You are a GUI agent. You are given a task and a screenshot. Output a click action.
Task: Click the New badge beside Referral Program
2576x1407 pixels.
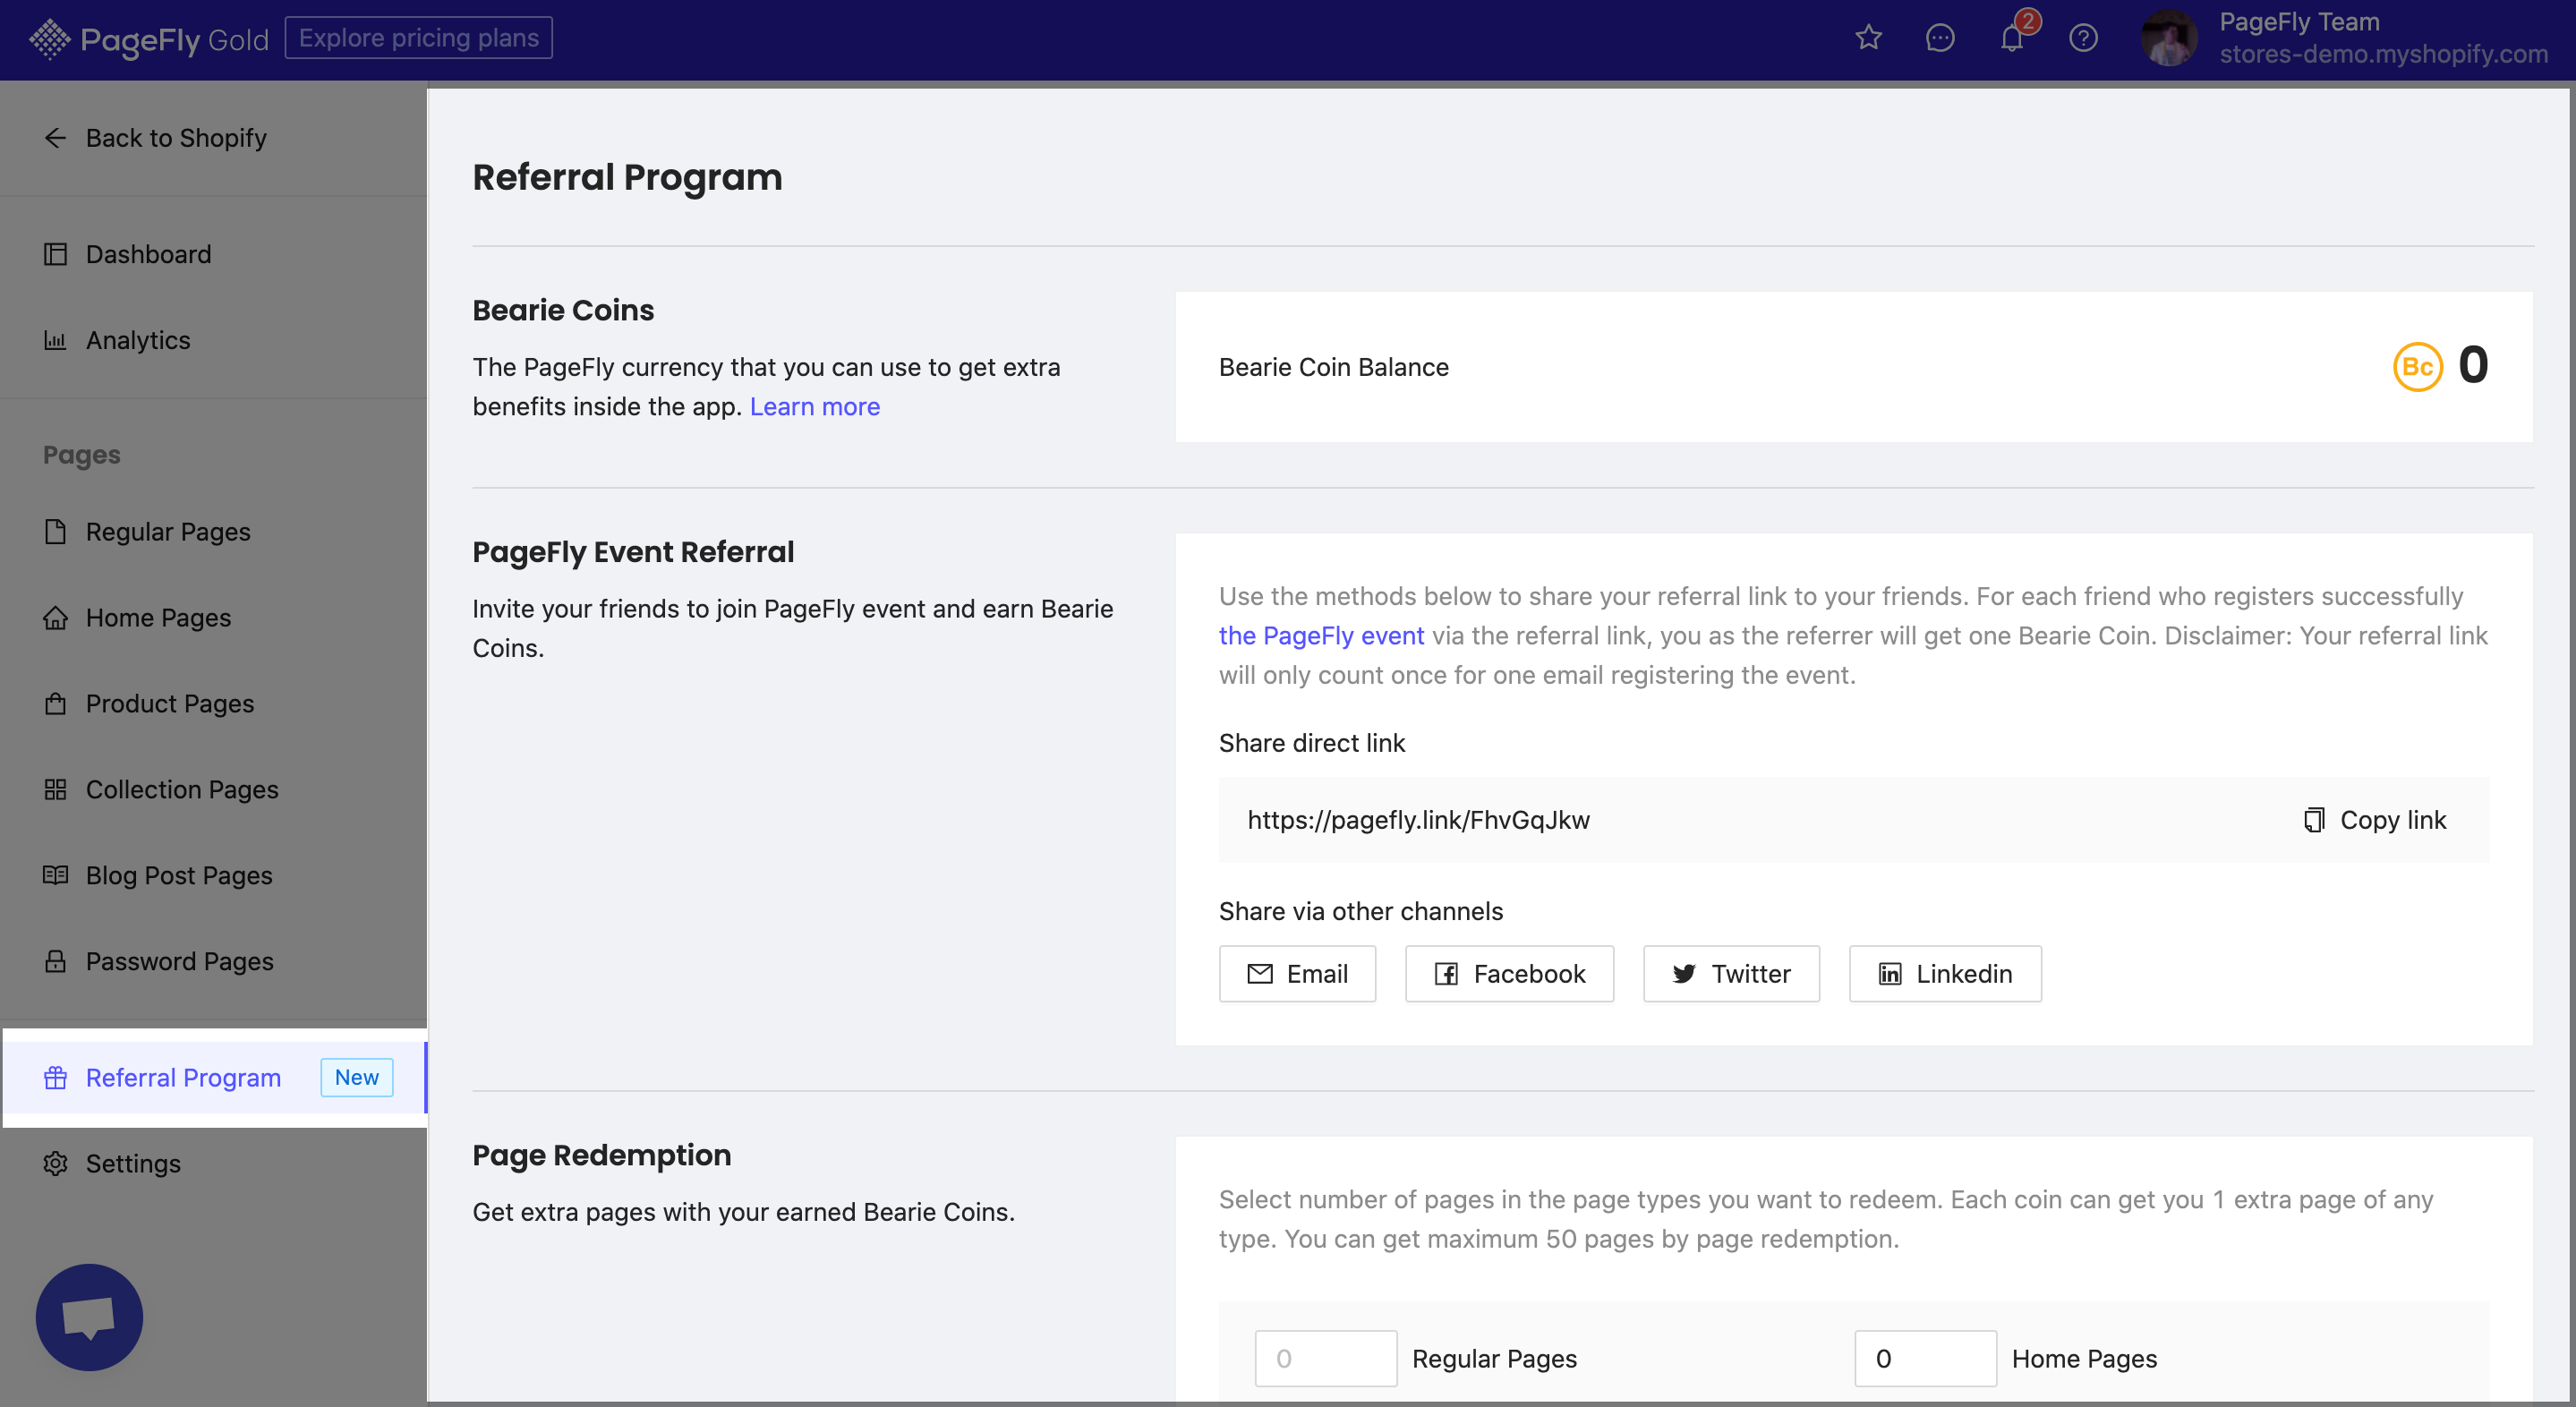point(357,1078)
